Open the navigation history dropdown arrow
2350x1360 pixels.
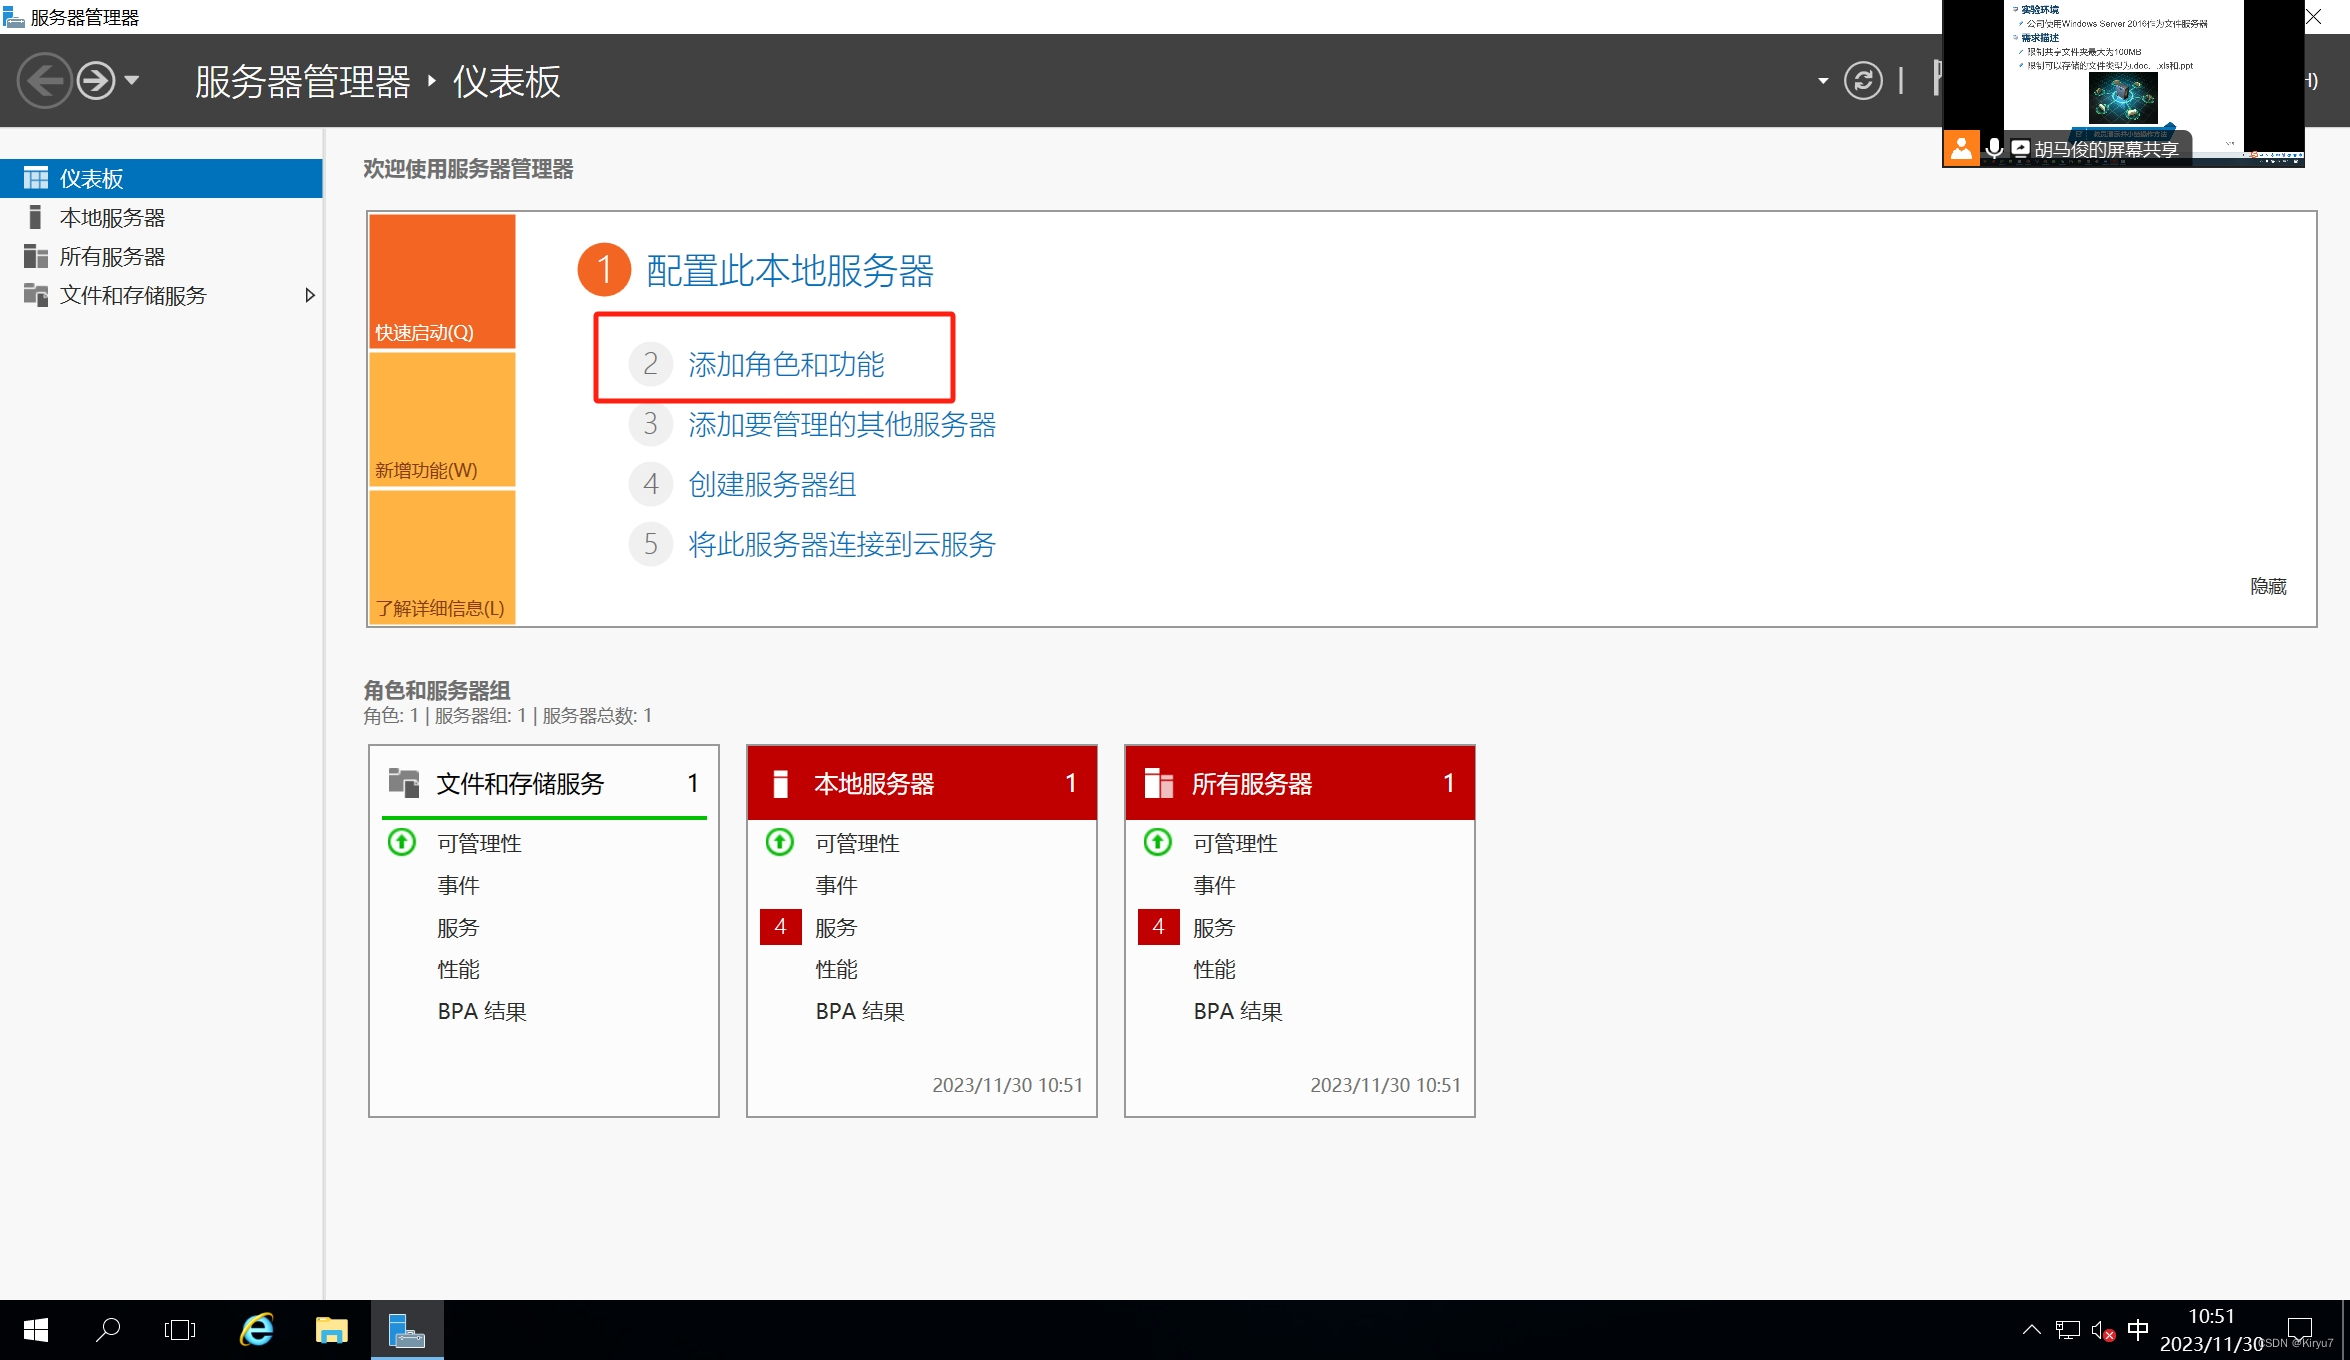[x=132, y=80]
